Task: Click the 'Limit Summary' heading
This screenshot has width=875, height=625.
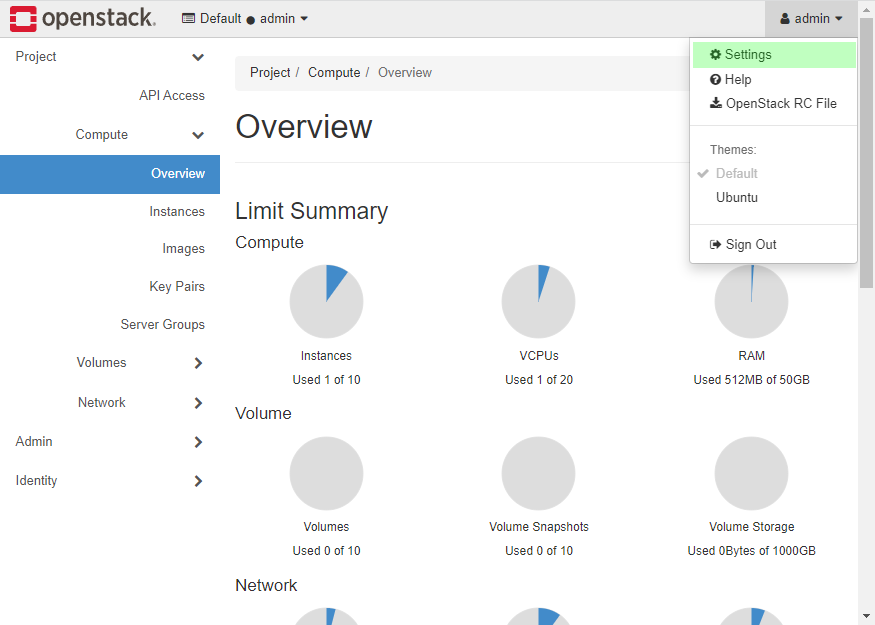Action: pos(311,211)
